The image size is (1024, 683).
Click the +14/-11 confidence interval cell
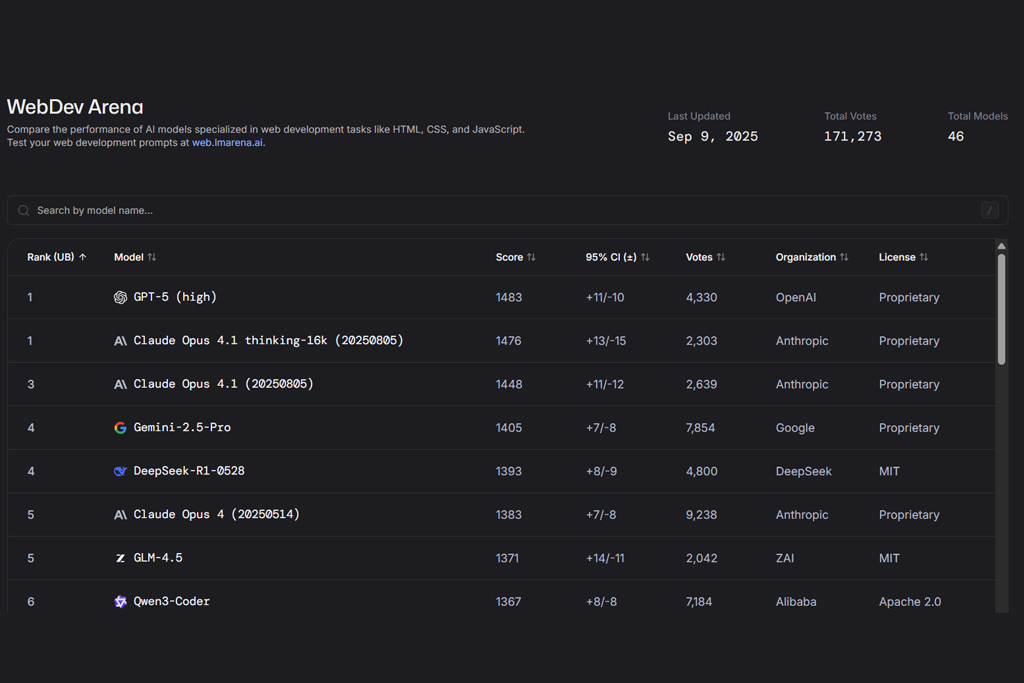point(605,558)
